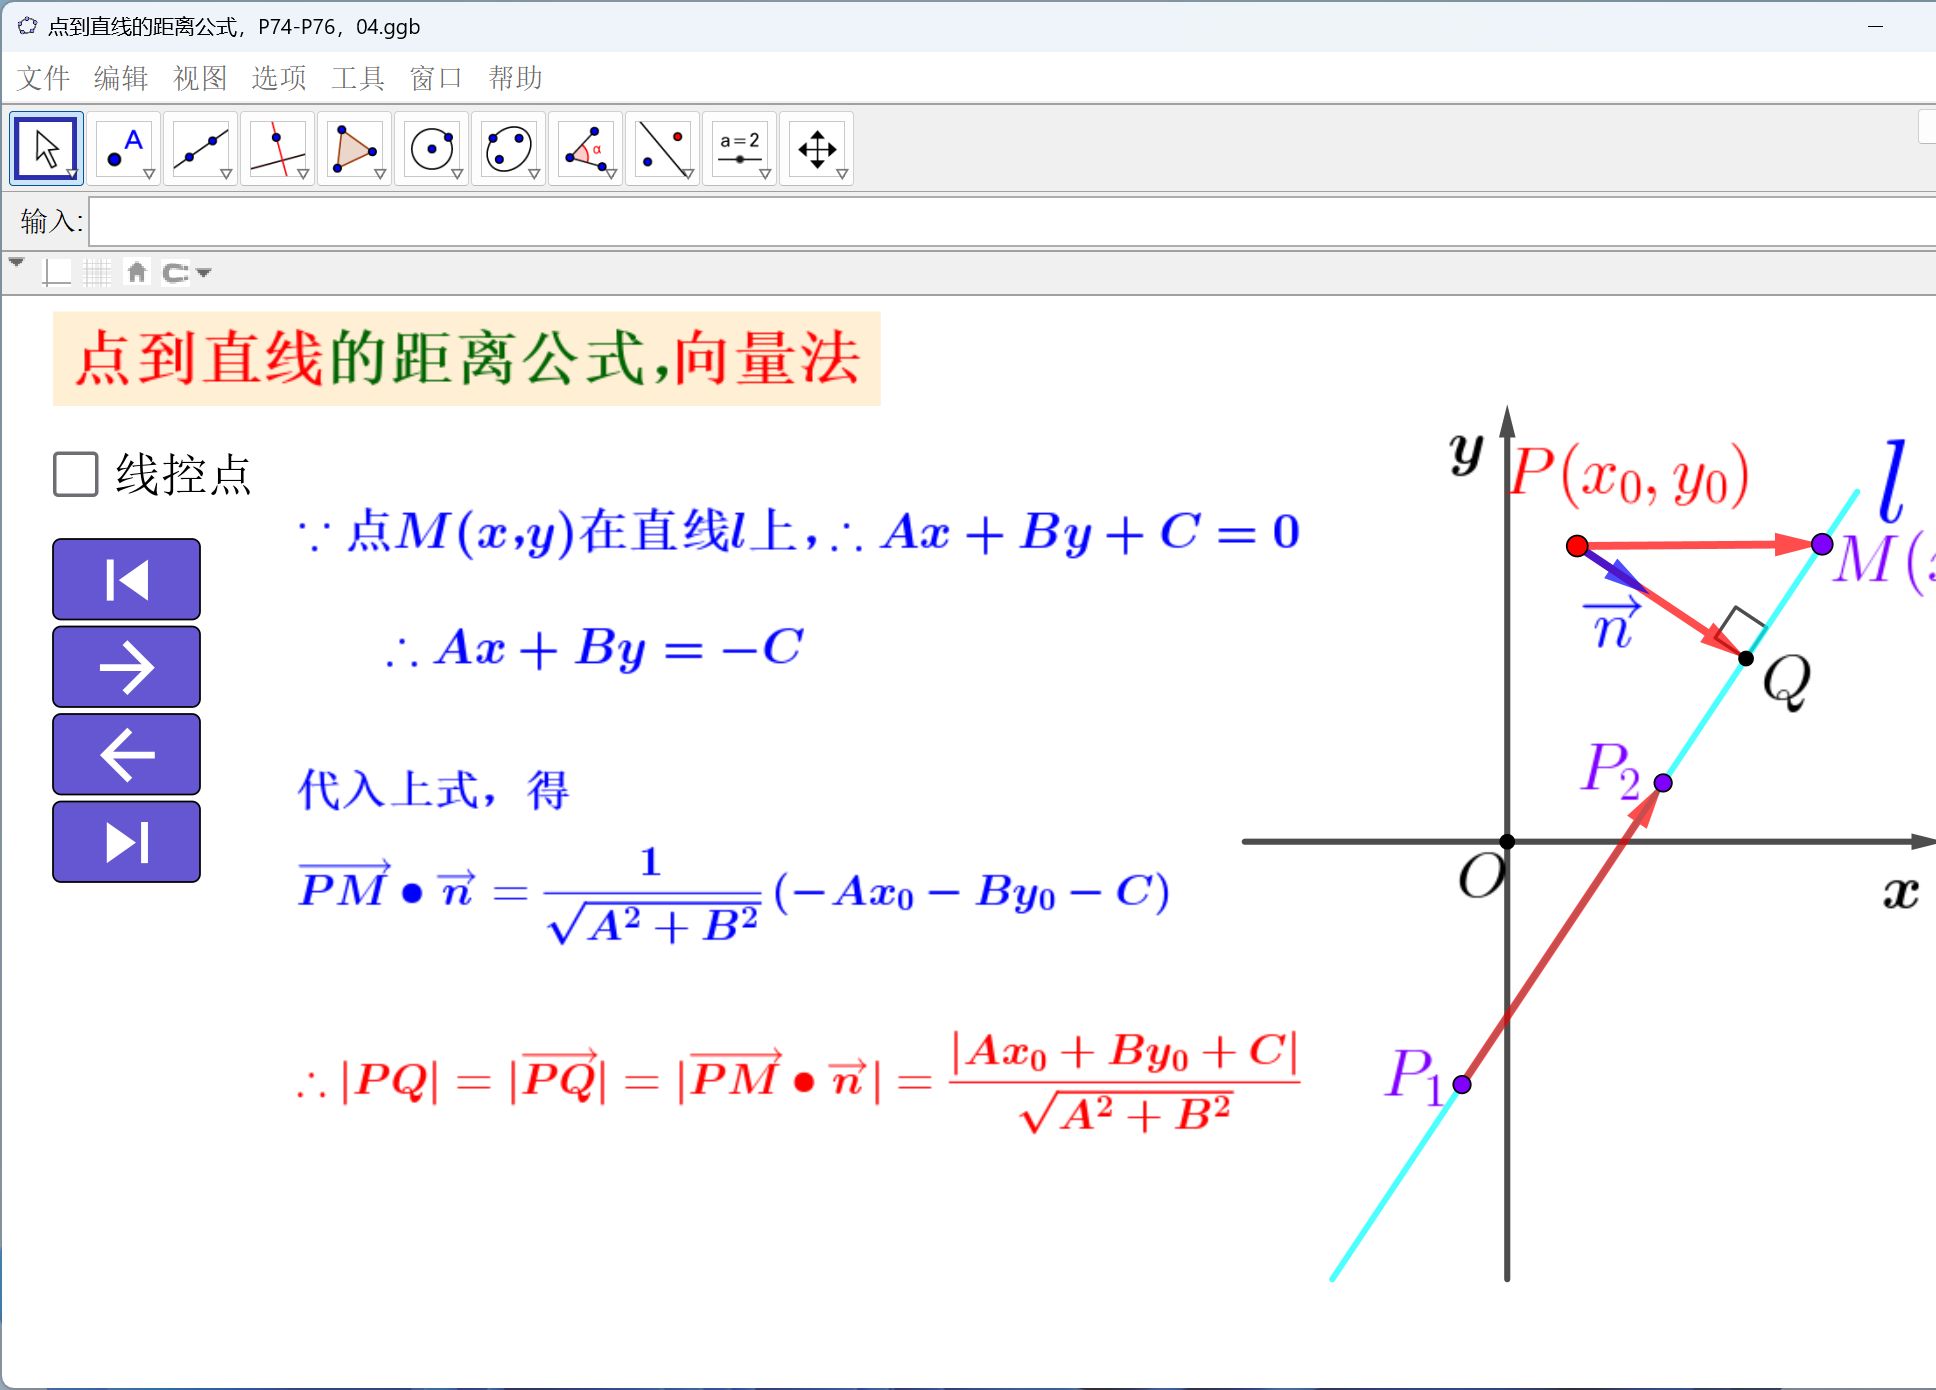This screenshot has width=1936, height=1390.
Task: Click red |PQ| distance formula
Action: coord(799,1082)
